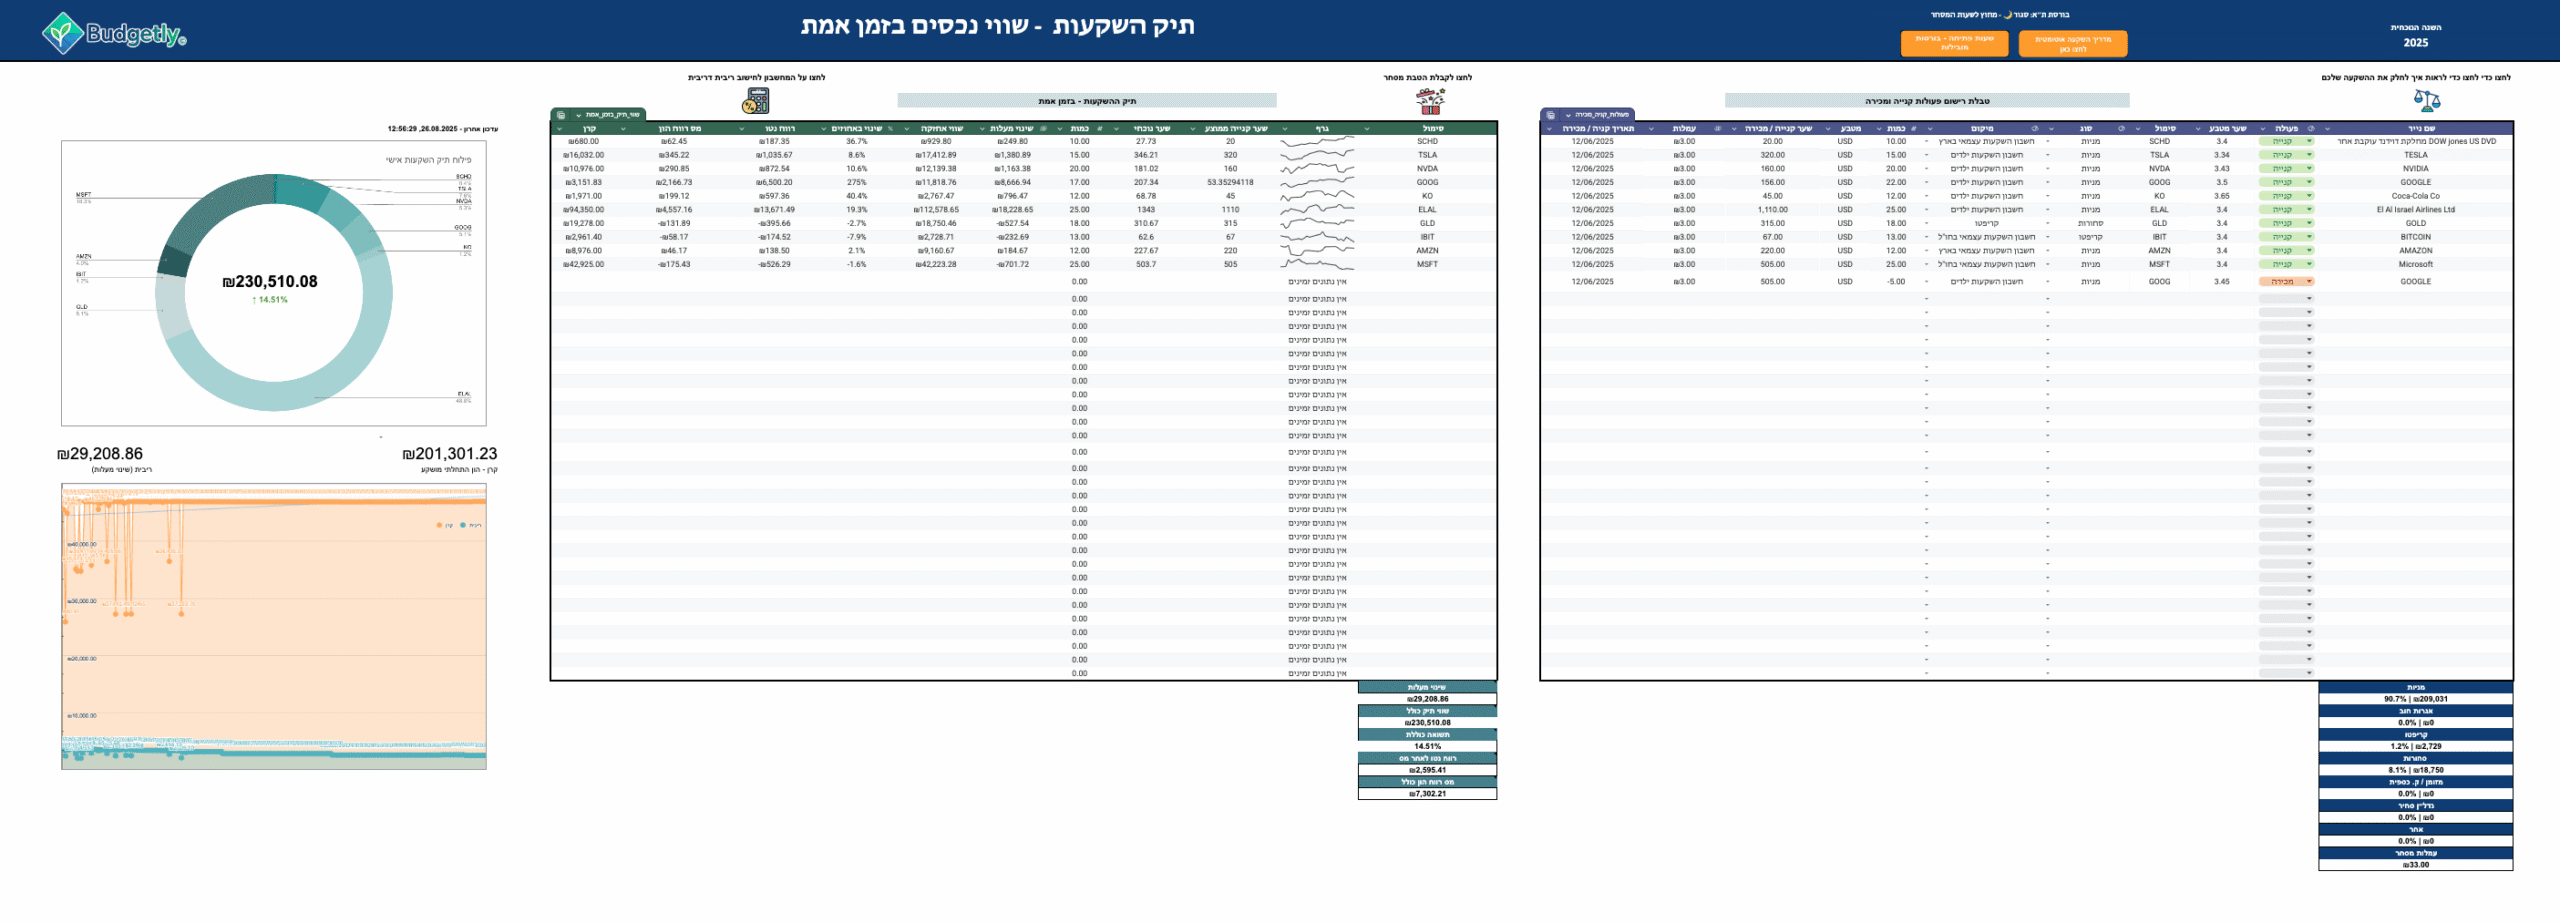Image resolution: width=2560 pixels, height=923 pixels.
Task: Expand the שם נייר column filter arrow
Action: [2328, 129]
